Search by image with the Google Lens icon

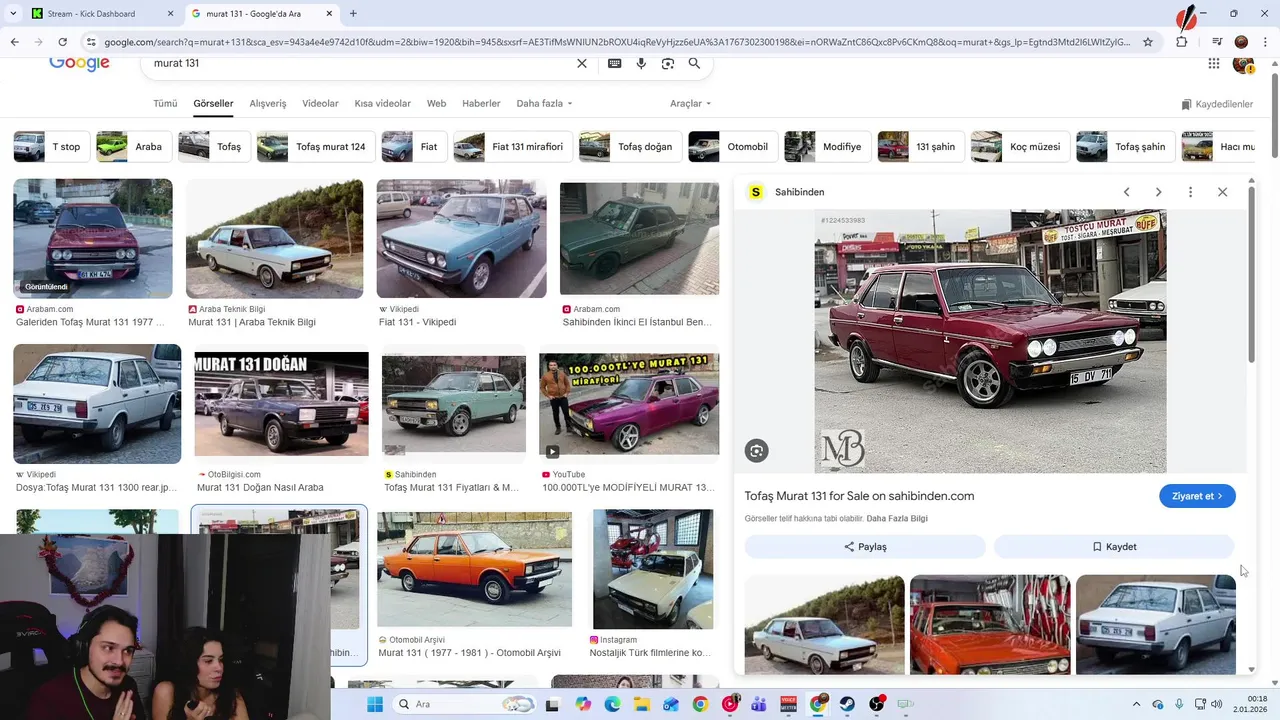[668, 63]
